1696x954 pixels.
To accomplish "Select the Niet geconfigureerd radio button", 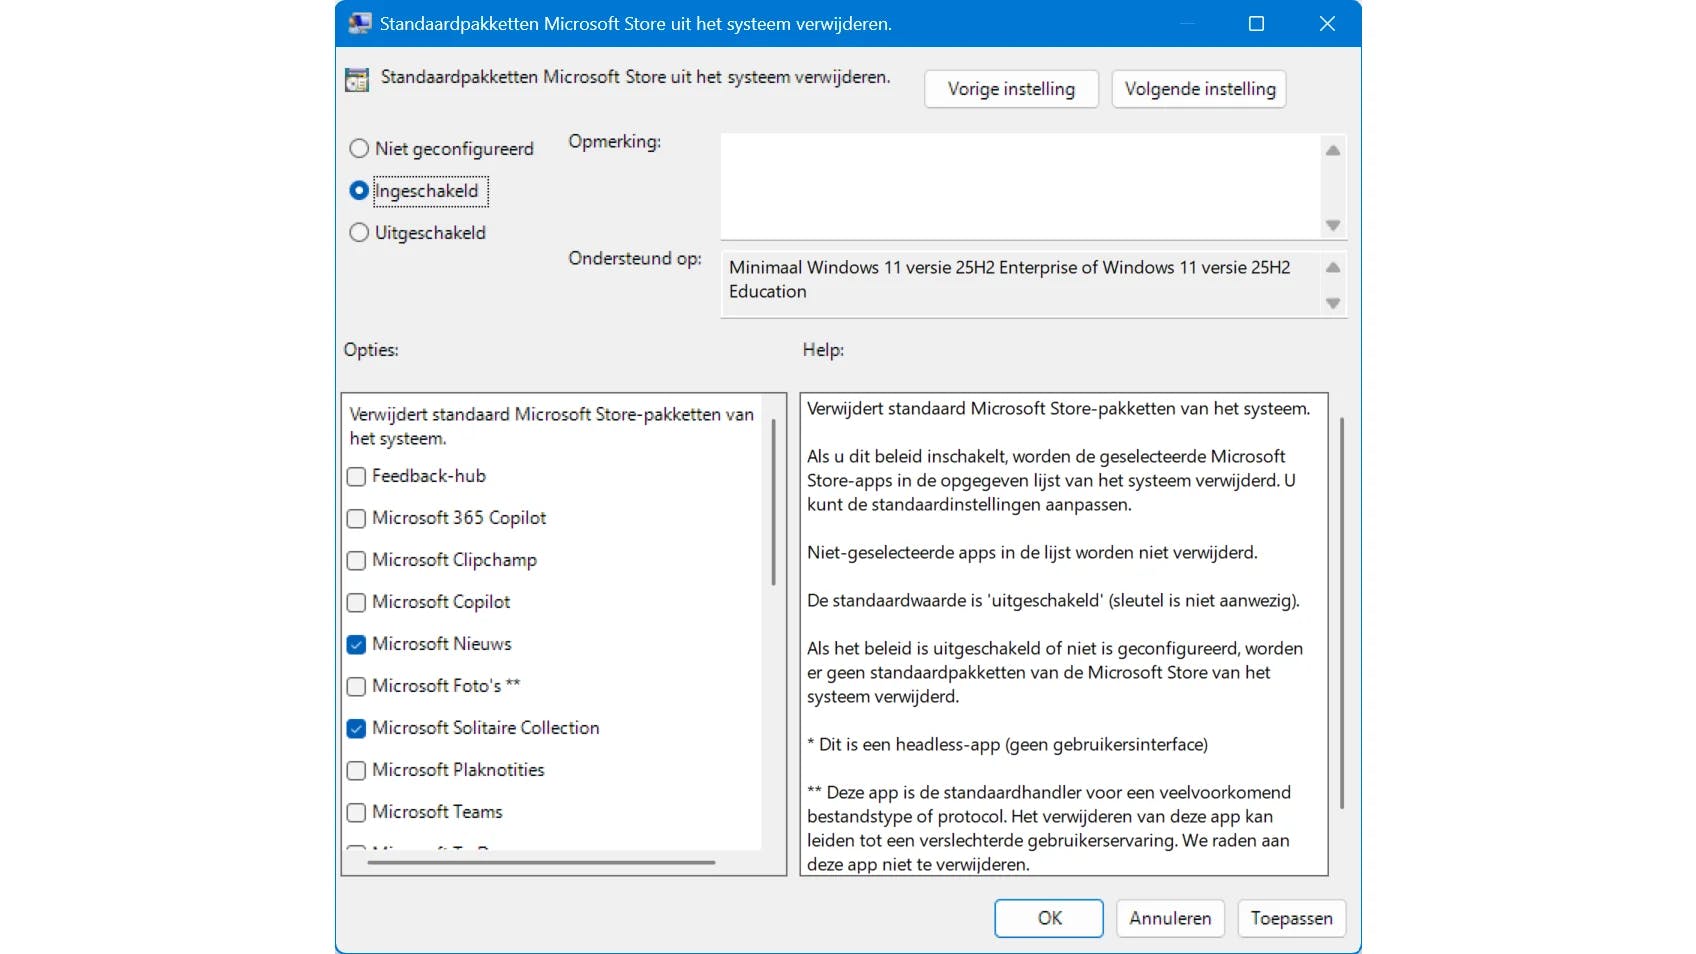I will pyautogui.click(x=359, y=149).
